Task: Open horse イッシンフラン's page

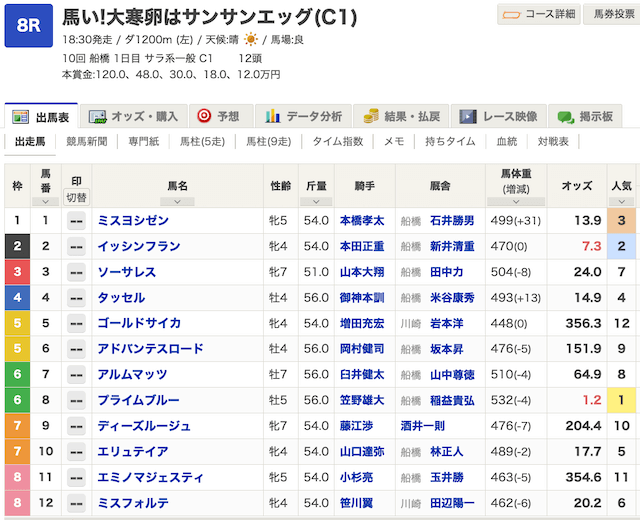Action: (138, 246)
